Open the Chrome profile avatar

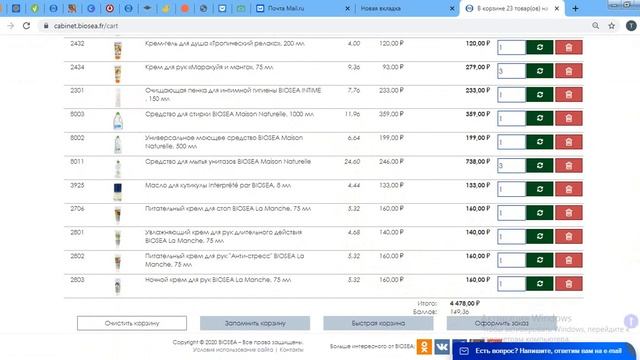pos(631,26)
